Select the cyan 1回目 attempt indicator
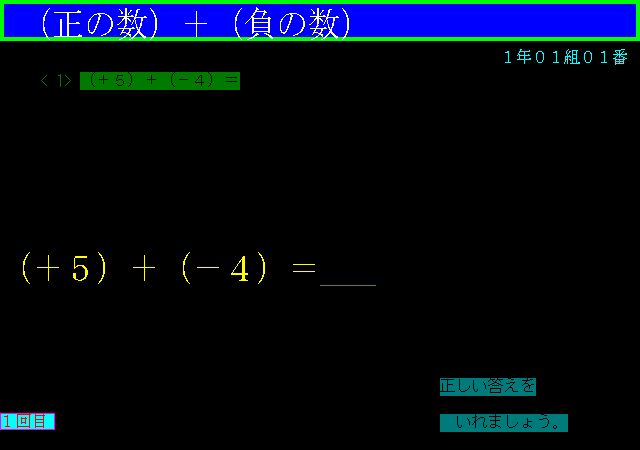This screenshot has width=640, height=450. pyautogui.click(x=27, y=422)
